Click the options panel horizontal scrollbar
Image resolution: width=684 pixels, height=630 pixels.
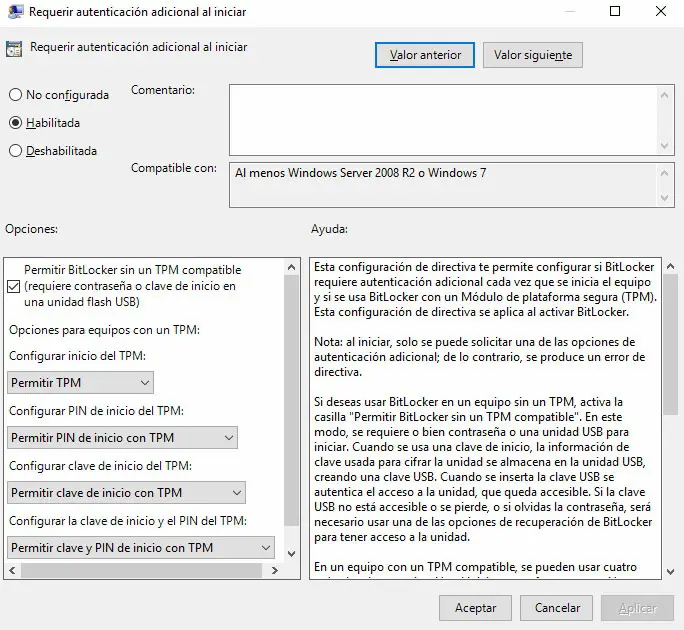pyautogui.click(x=141, y=570)
